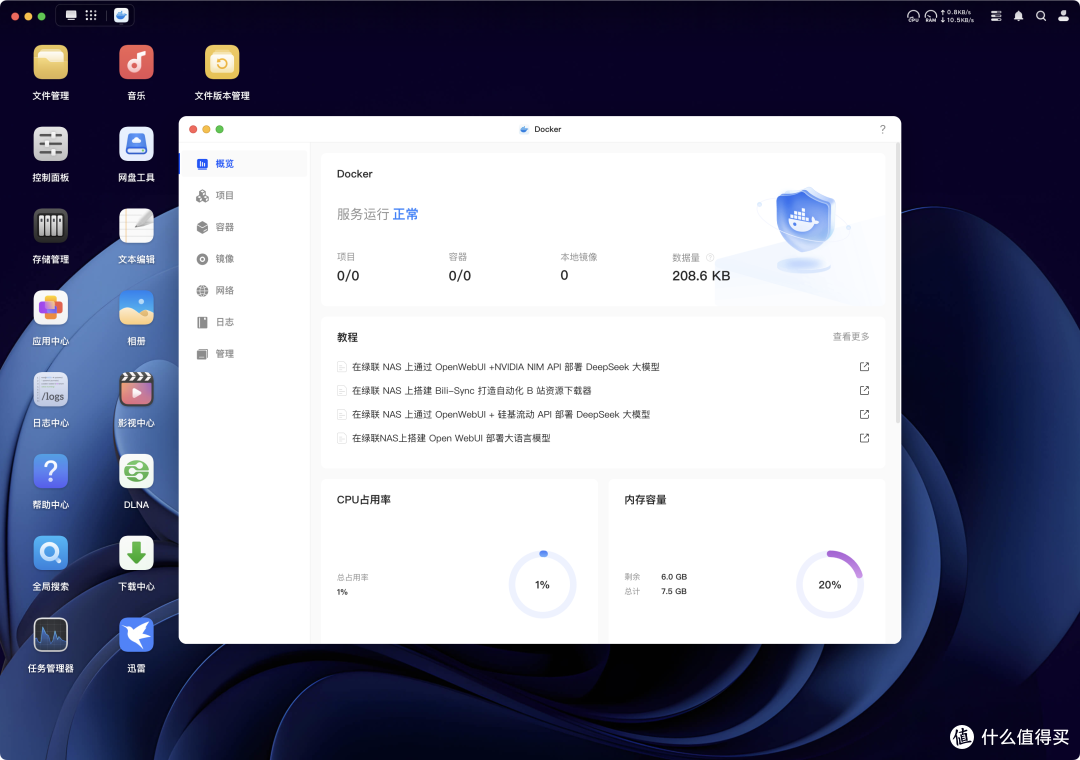Open the 文件管理 desktop app
1080x760 pixels.
[50, 63]
